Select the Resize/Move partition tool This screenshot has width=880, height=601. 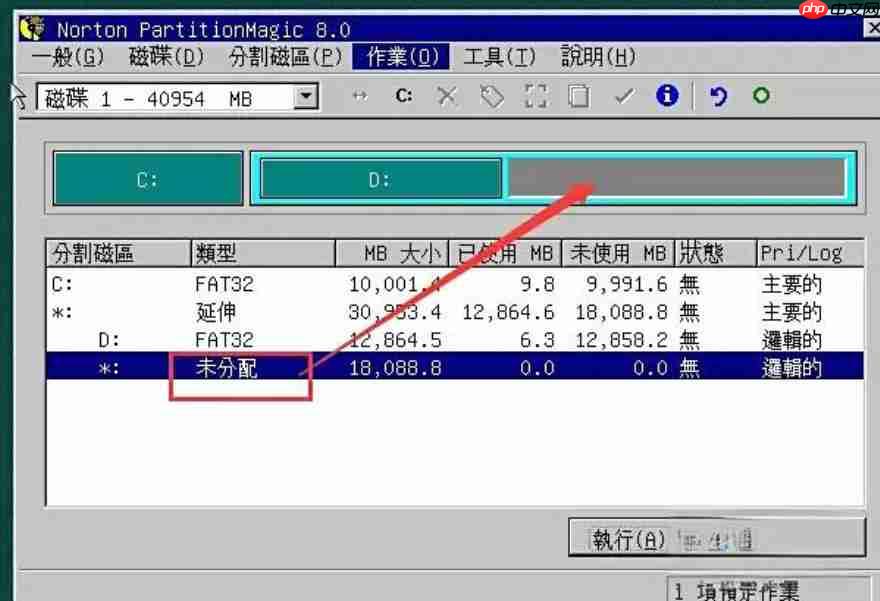[362, 96]
